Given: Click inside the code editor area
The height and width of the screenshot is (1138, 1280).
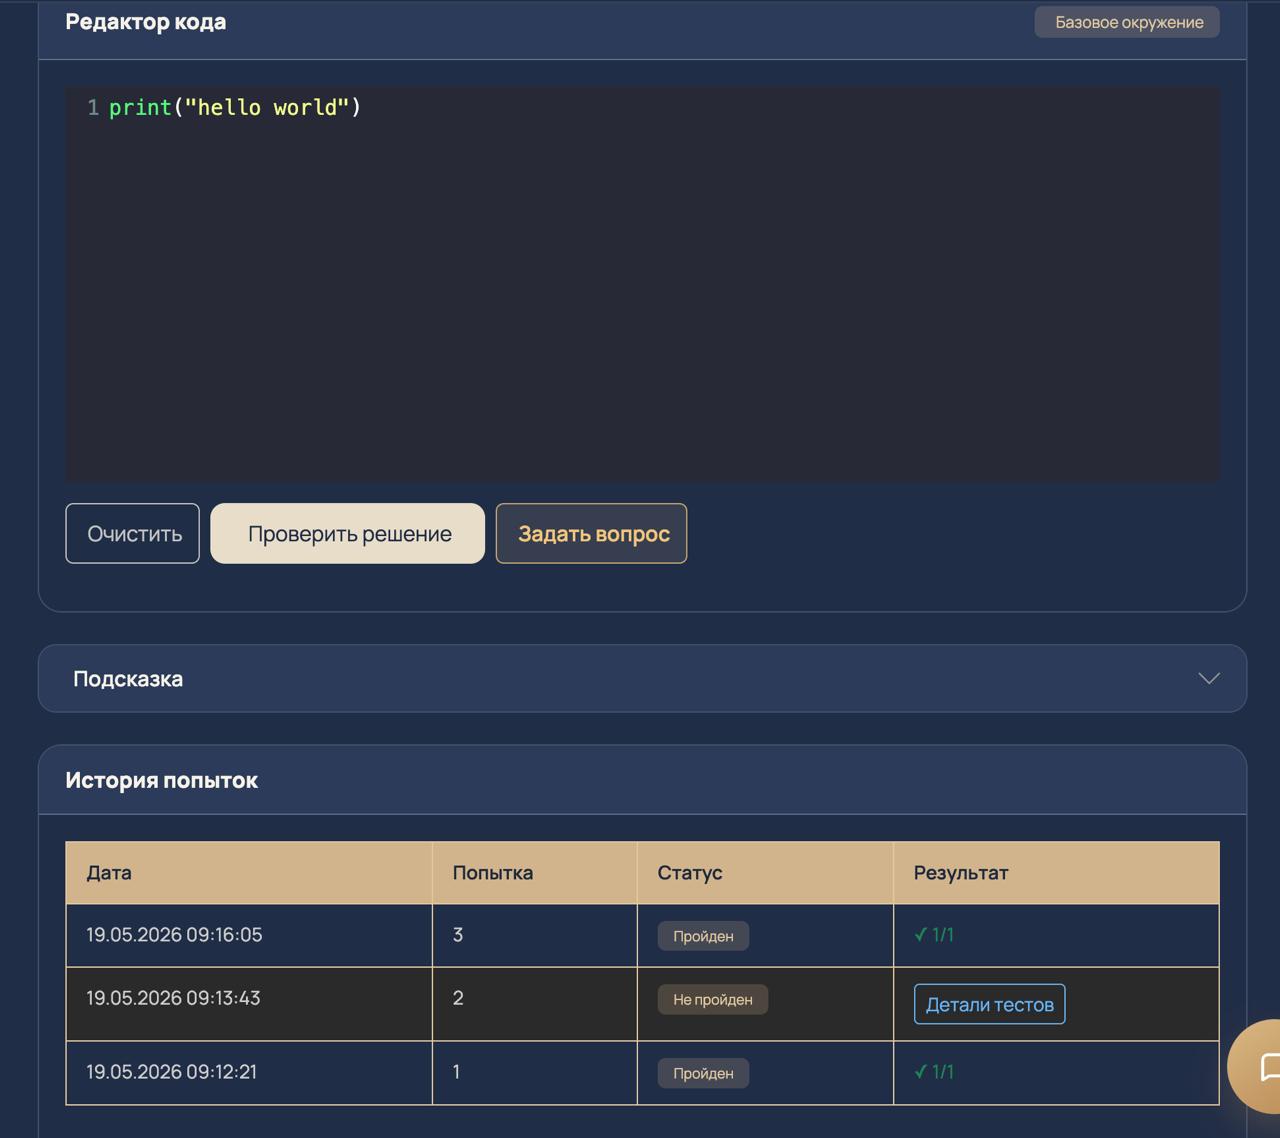Looking at the screenshot, I should pos(642,284).
